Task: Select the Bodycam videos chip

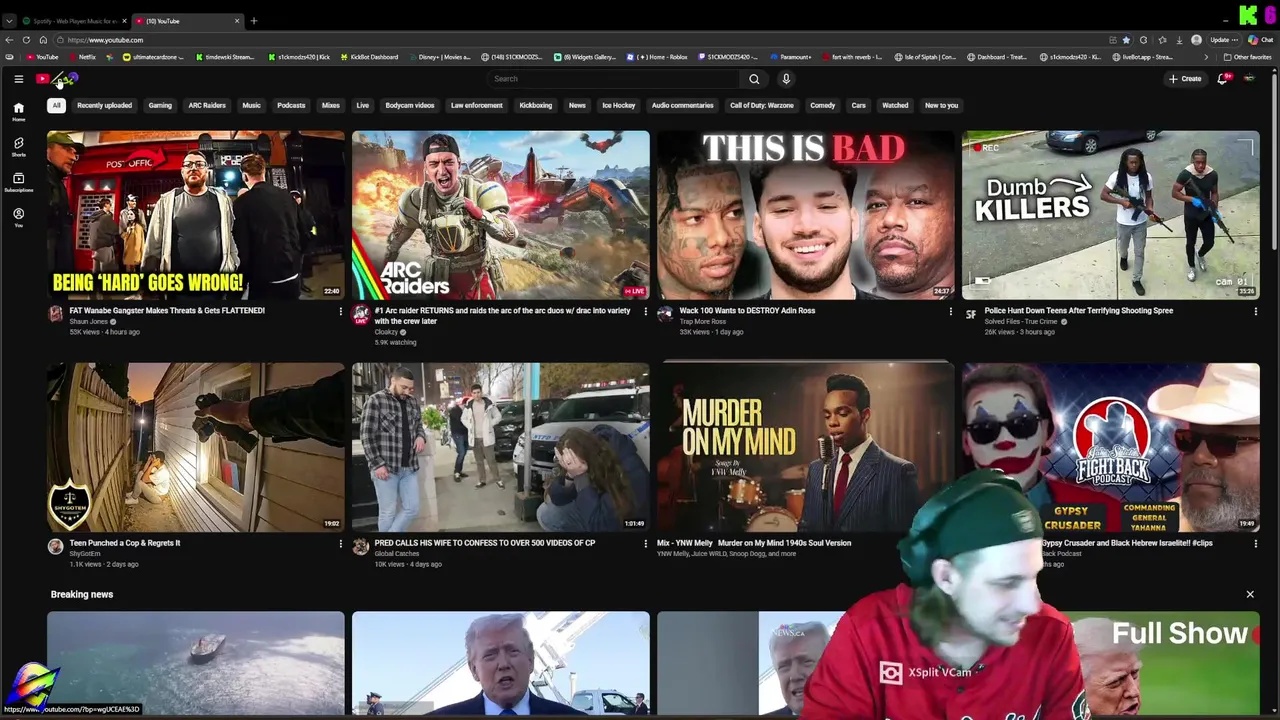Action: pyautogui.click(x=410, y=105)
